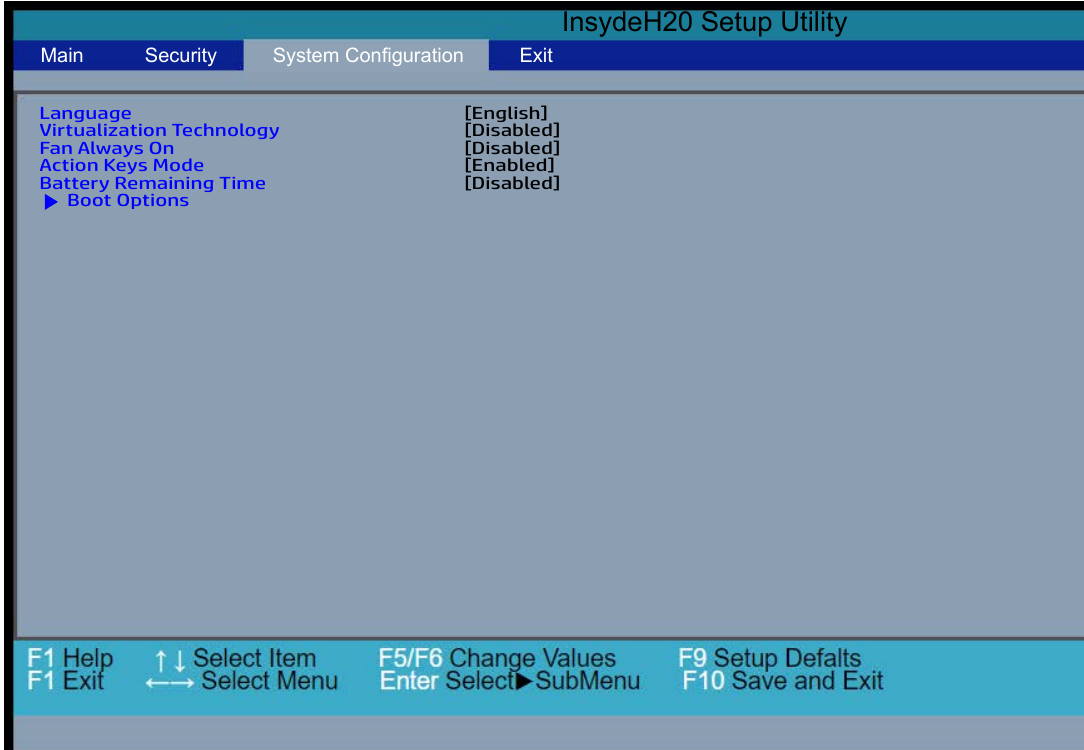
Task: Toggle Action Keys Mode [Enabled] value
Action: [510, 165]
